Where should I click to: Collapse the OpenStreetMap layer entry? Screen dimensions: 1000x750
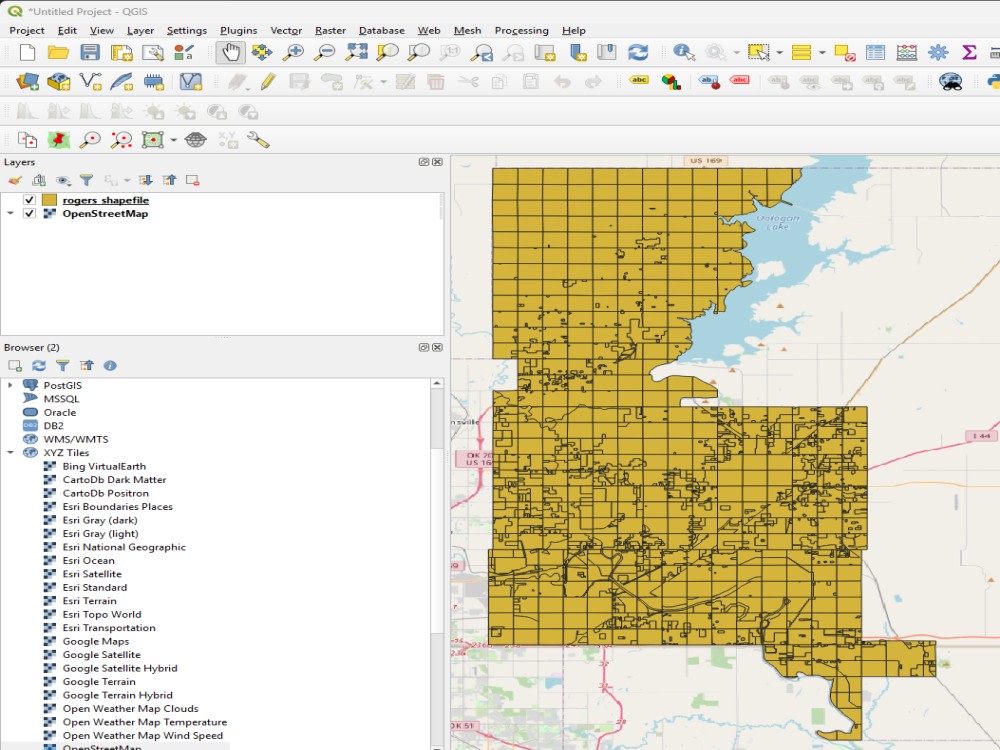(10, 214)
